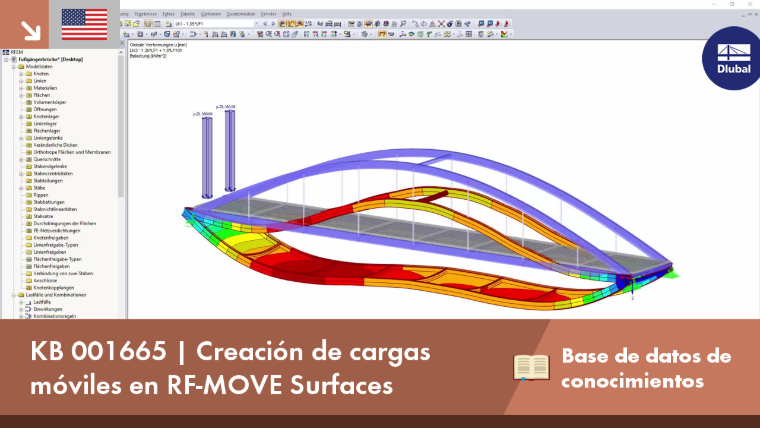Toggle the third highlighted result display button
Image resolution: width=760 pixels, height=428 pixels.
300,24
